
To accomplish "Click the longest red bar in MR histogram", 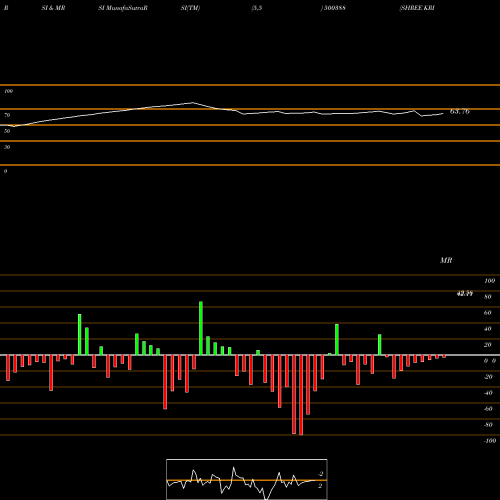I will (301, 395).
